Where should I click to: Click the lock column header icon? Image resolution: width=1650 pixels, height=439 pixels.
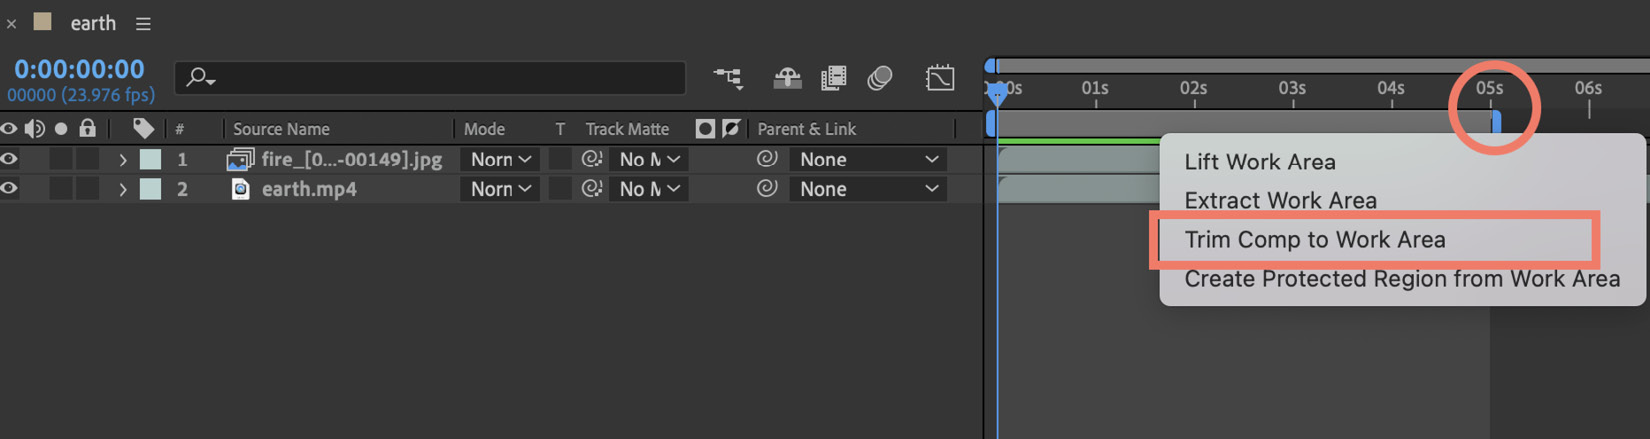pos(88,128)
